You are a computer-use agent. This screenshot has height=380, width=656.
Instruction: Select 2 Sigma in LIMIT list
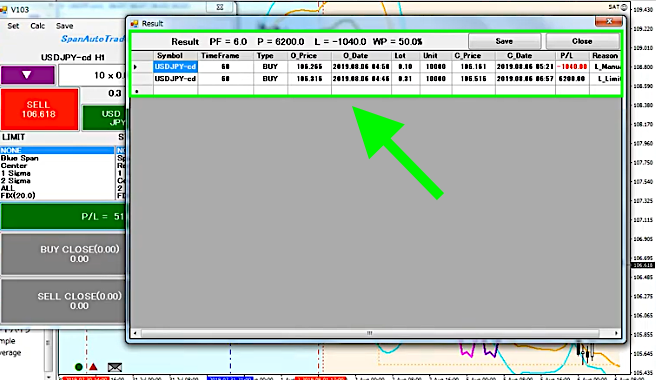point(15,181)
